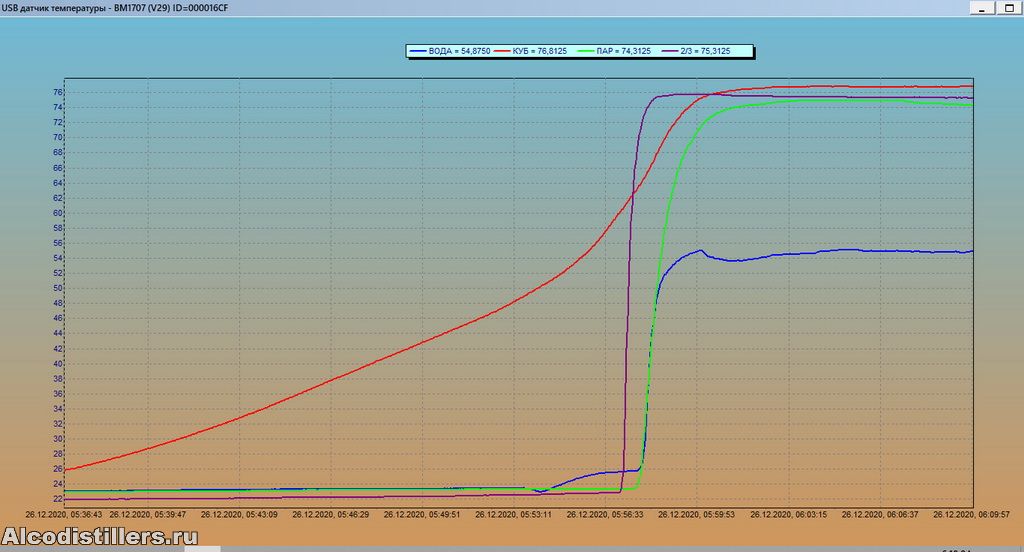This screenshot has width=1024, height=552.
Task: Click the Alcodistillers.ru watermark
Action: (99, 537)
